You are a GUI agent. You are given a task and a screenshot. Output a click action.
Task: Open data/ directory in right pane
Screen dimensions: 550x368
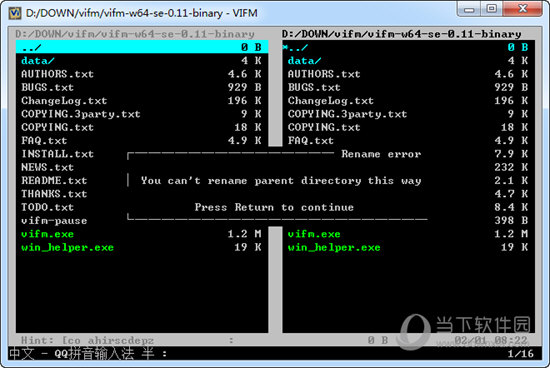(304, 61)
